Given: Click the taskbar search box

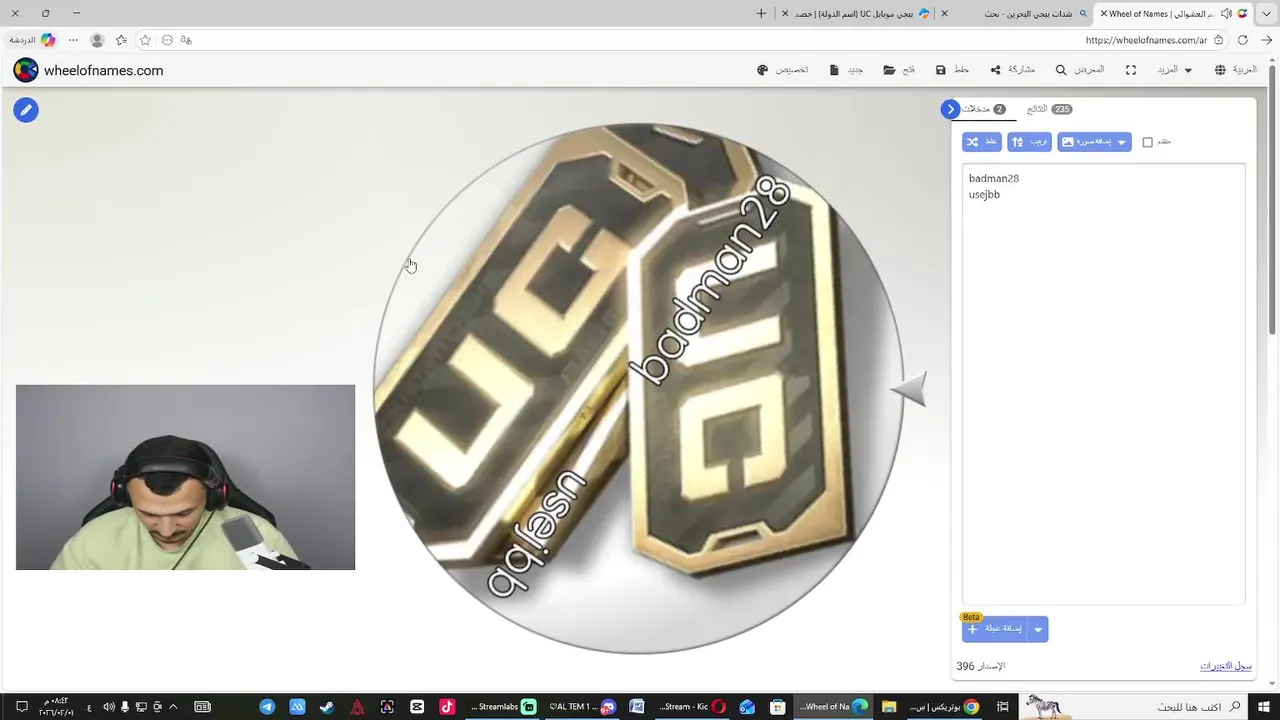Looking at the screenshot, I should (1131, 707).
